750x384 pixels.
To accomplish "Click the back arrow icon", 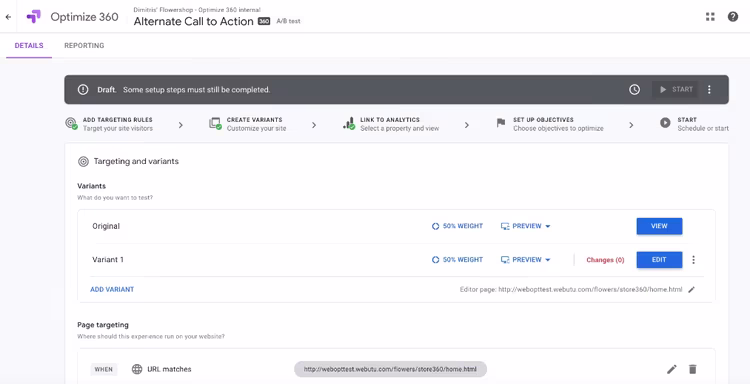I will click(x=8, y=17).
